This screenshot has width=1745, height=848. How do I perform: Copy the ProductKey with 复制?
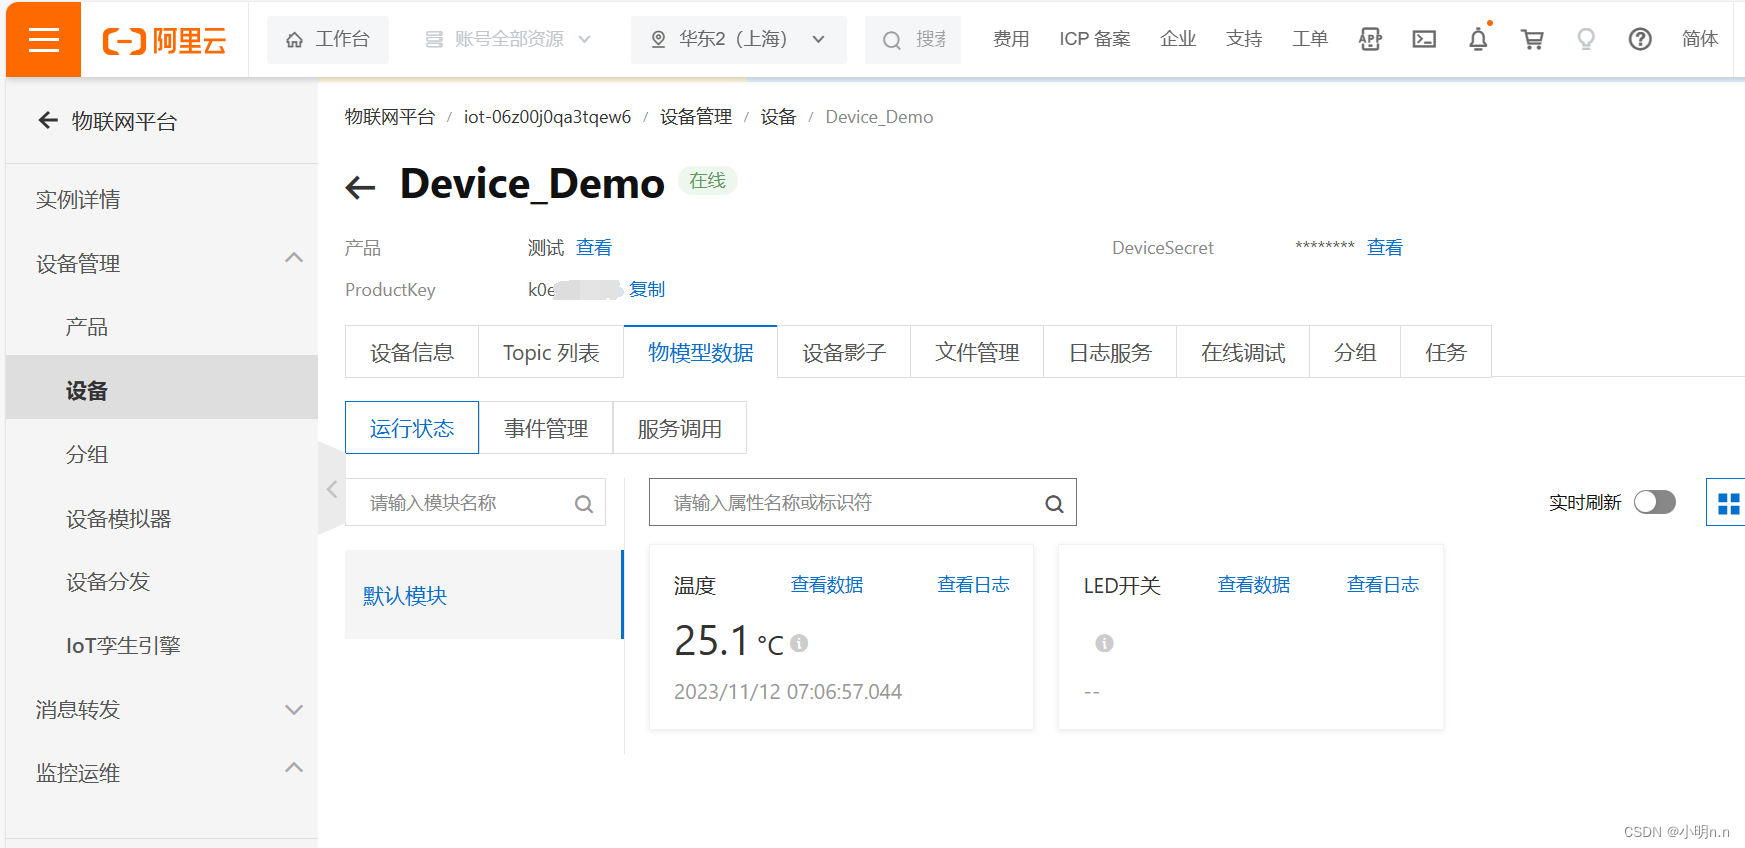[647, 289]
